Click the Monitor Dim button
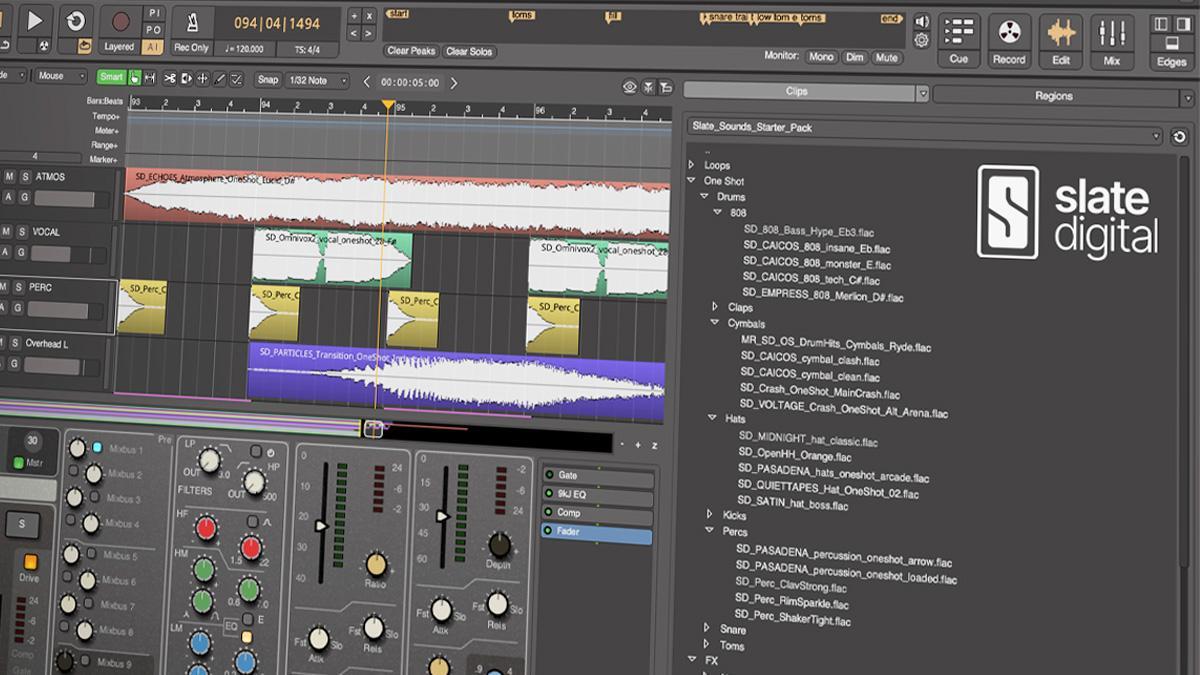Screen dimensions: 1200x675 (854, 57)
